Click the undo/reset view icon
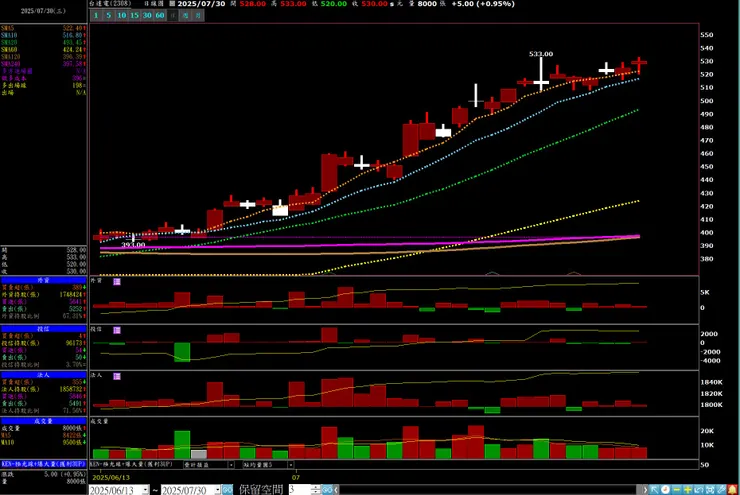The height and width of the screenshot is (495, 740). [x=699, y=490]
